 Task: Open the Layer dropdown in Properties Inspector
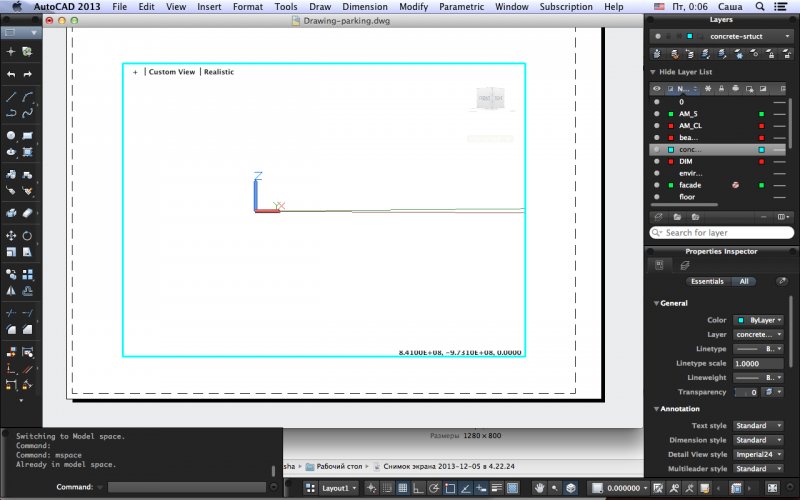[x=758, y=334]
